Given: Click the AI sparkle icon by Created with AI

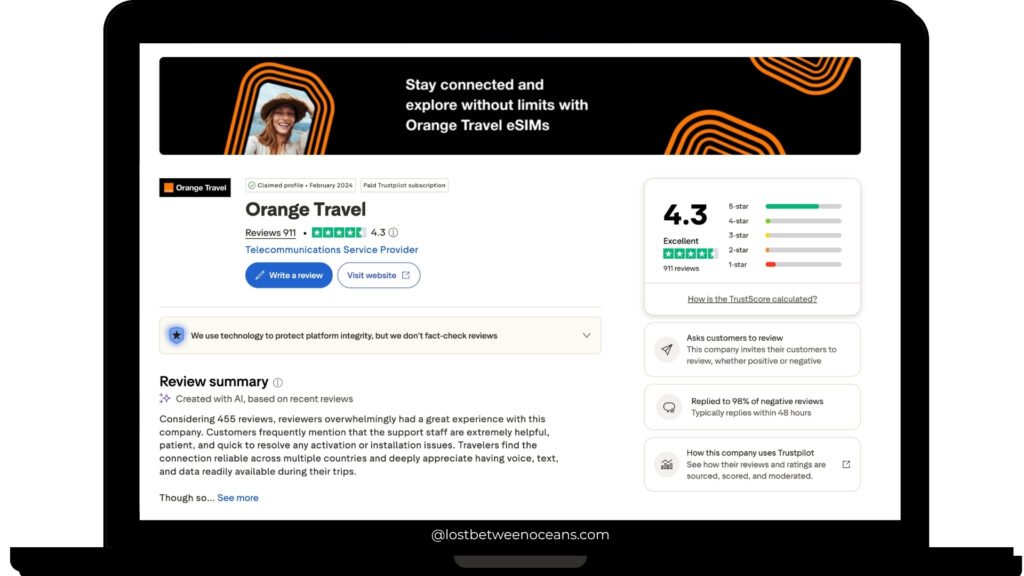Looking at the screenshot, I should [165, 398].
